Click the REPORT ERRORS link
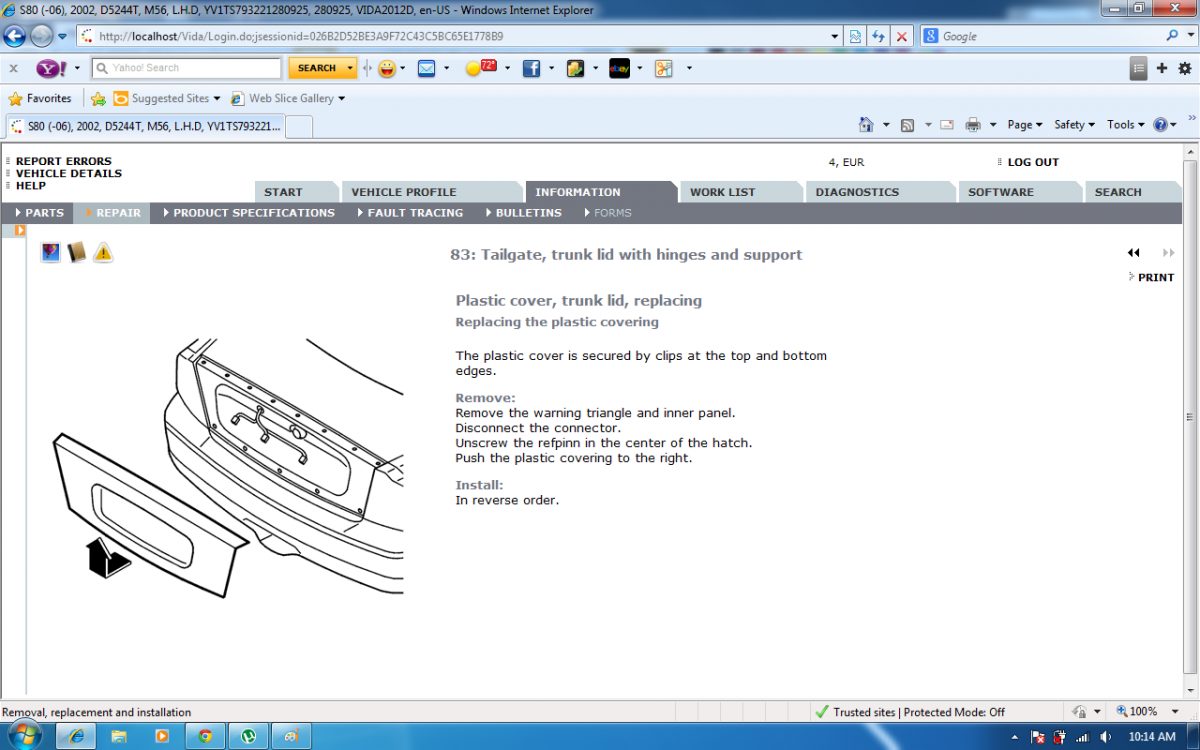 tap(64, 161)
